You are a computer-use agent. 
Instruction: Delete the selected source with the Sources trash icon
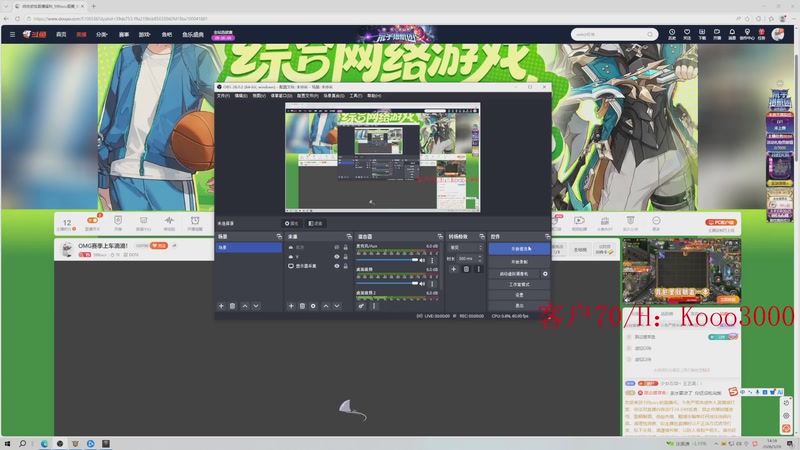tap(302, 306)
